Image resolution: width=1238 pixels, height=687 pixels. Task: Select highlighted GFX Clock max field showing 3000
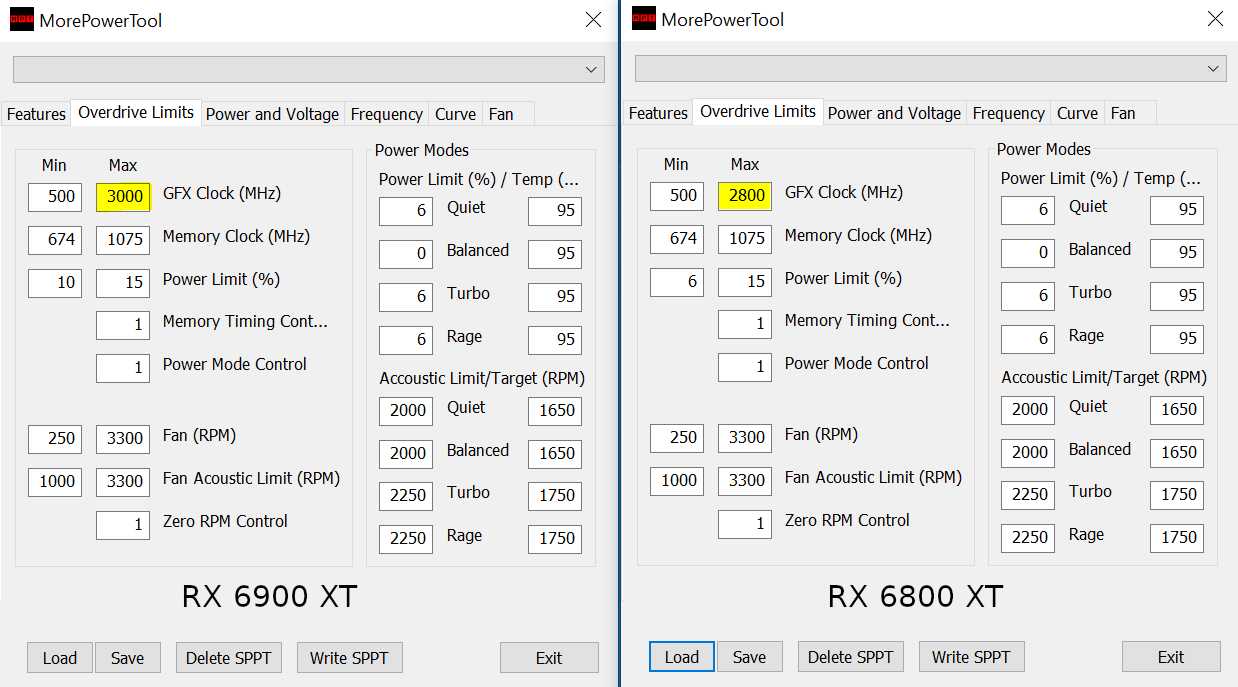[123, 197]
